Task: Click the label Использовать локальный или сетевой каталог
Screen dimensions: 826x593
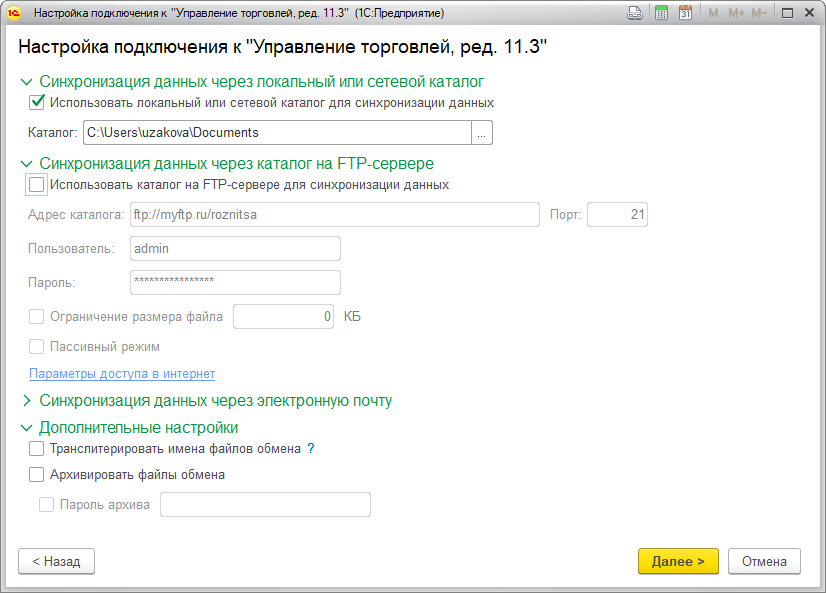Action: click(x=272, y=102)
